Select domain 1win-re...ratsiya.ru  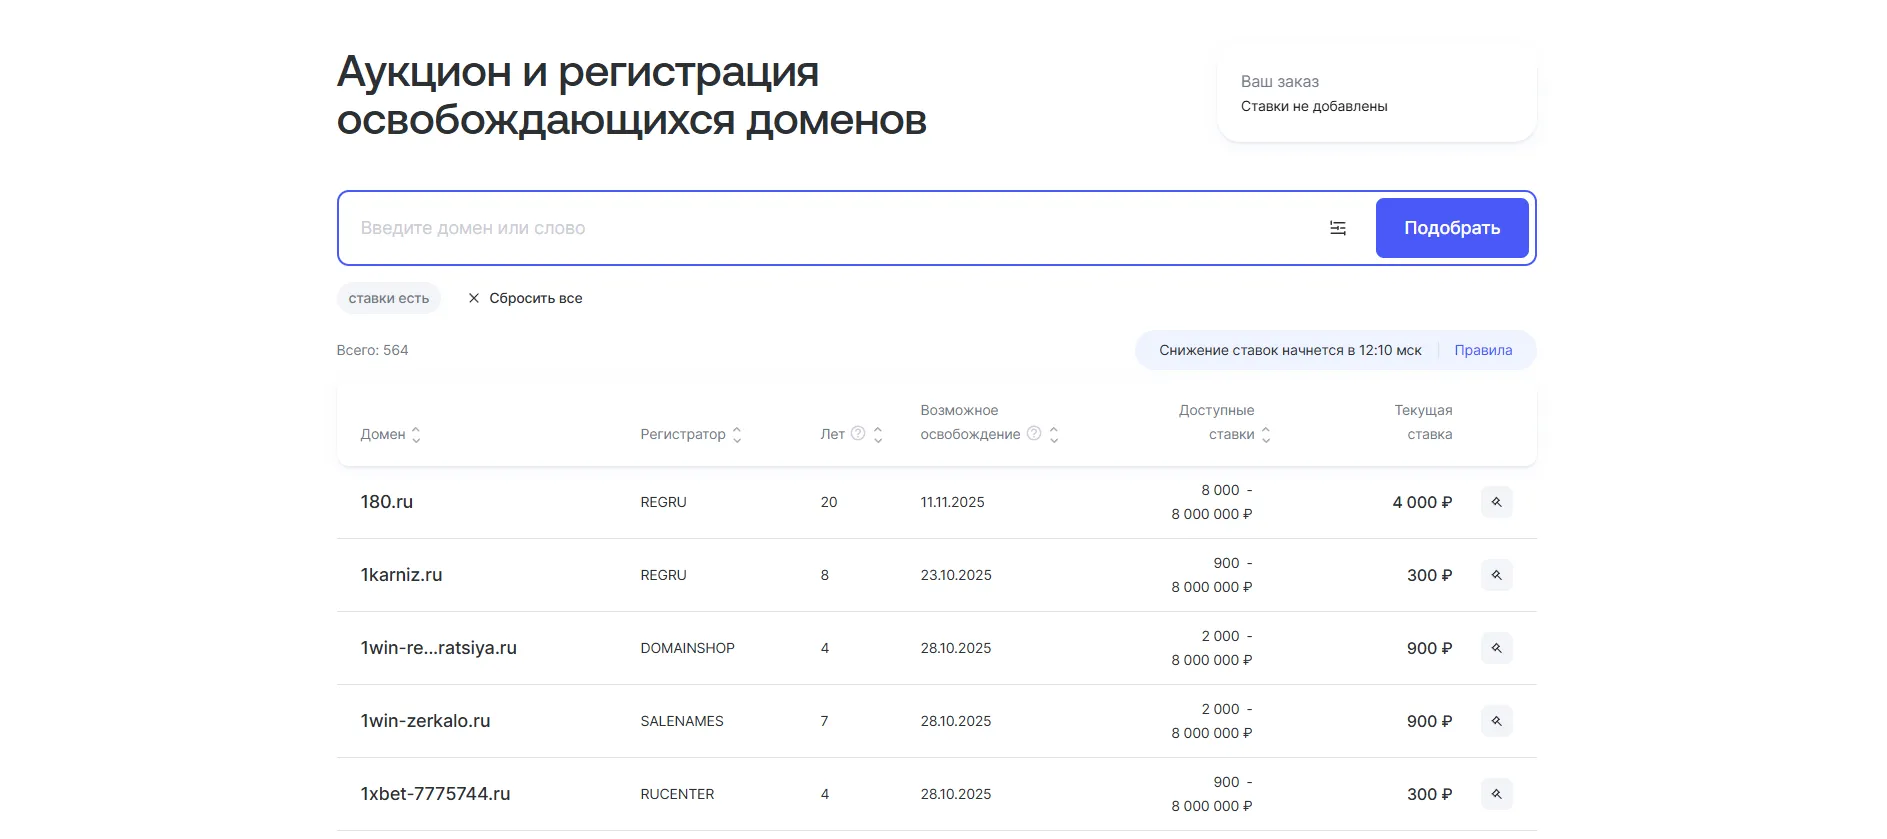(x=439, y=648)
